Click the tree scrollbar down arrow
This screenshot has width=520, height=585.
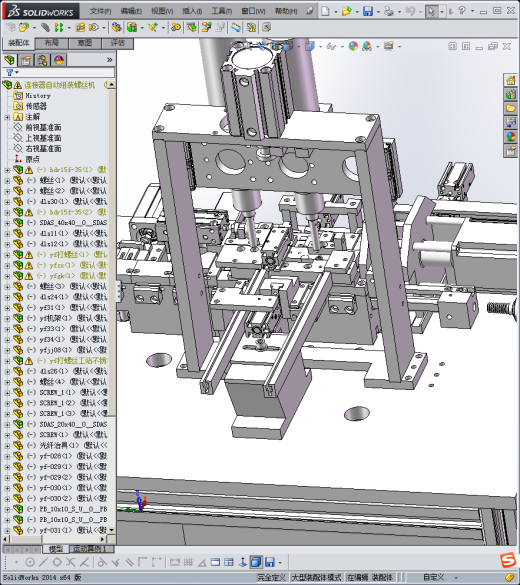[111, 530]
